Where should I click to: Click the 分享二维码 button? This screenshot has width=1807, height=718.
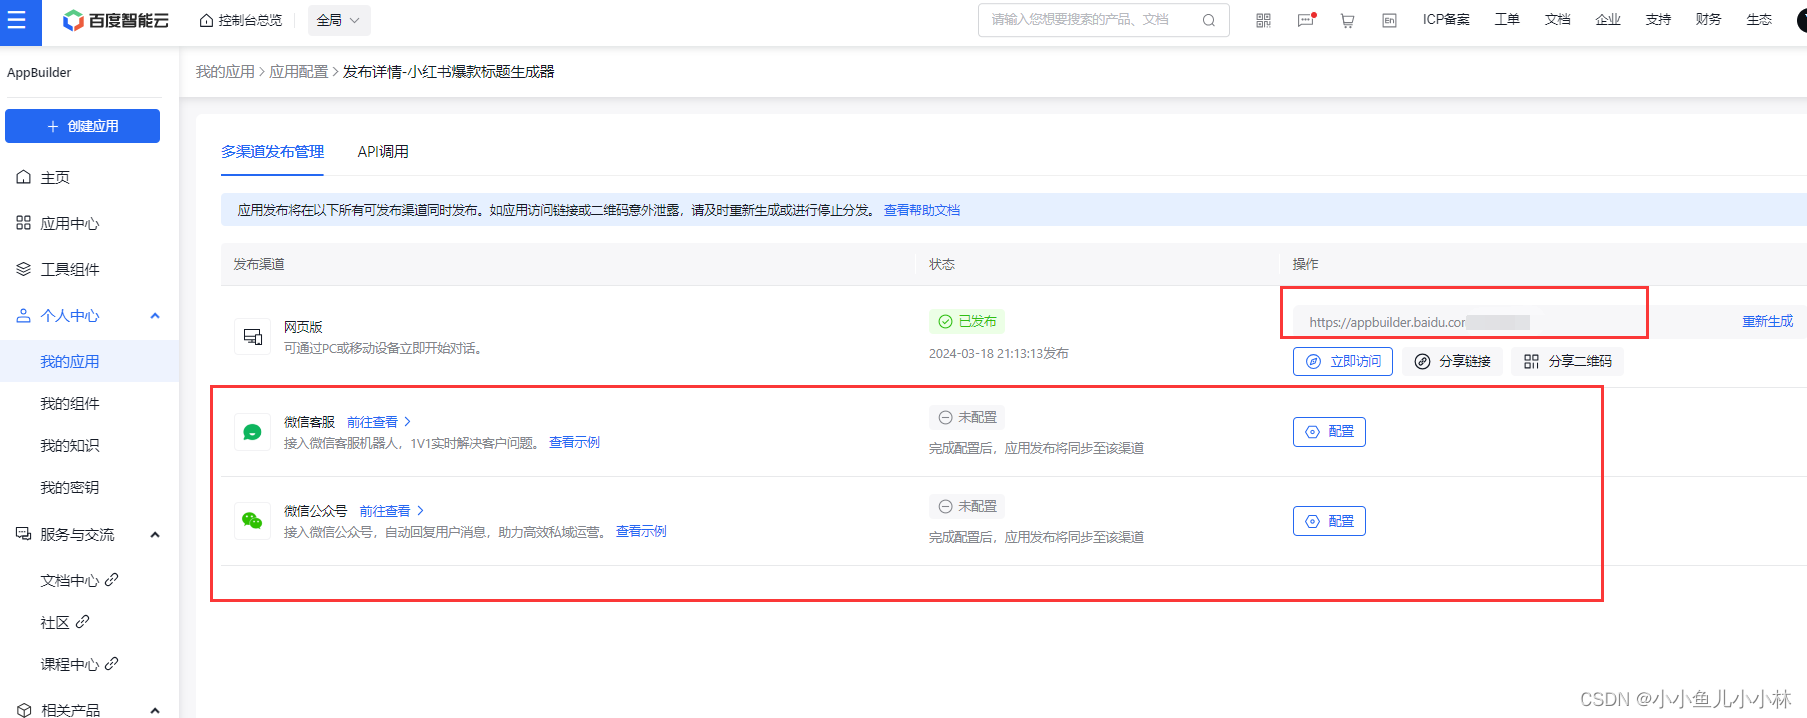coord(1568,361)
